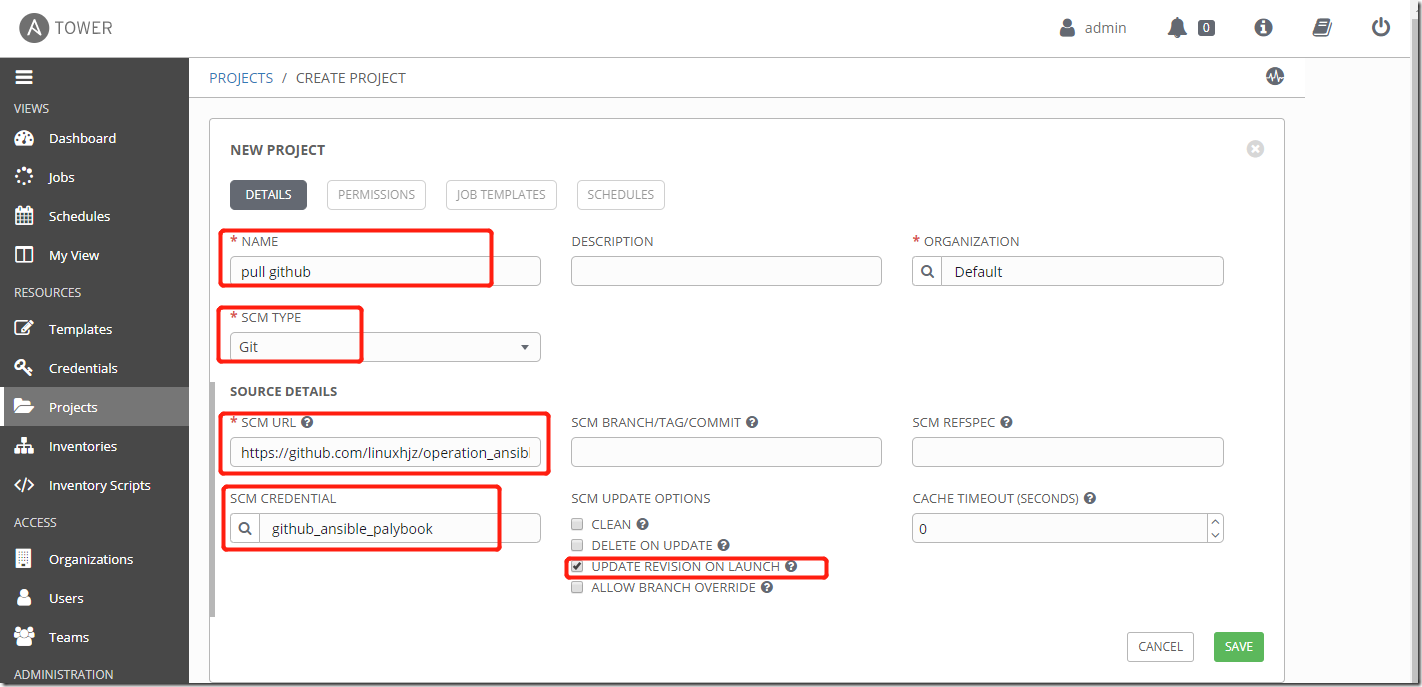This screenshot has width=1422, height=687.
Task: Click the Organization lookup search icon
Action: [x=927, y=271]
